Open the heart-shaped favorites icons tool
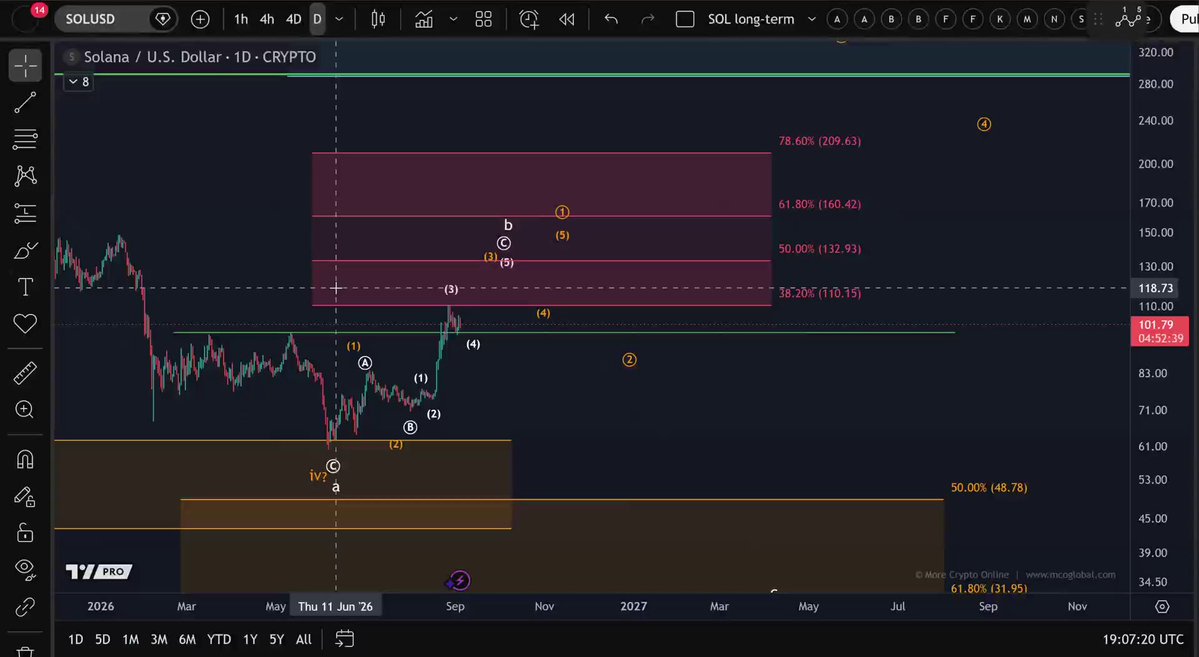1199x657 pixels. pos(25,324)
